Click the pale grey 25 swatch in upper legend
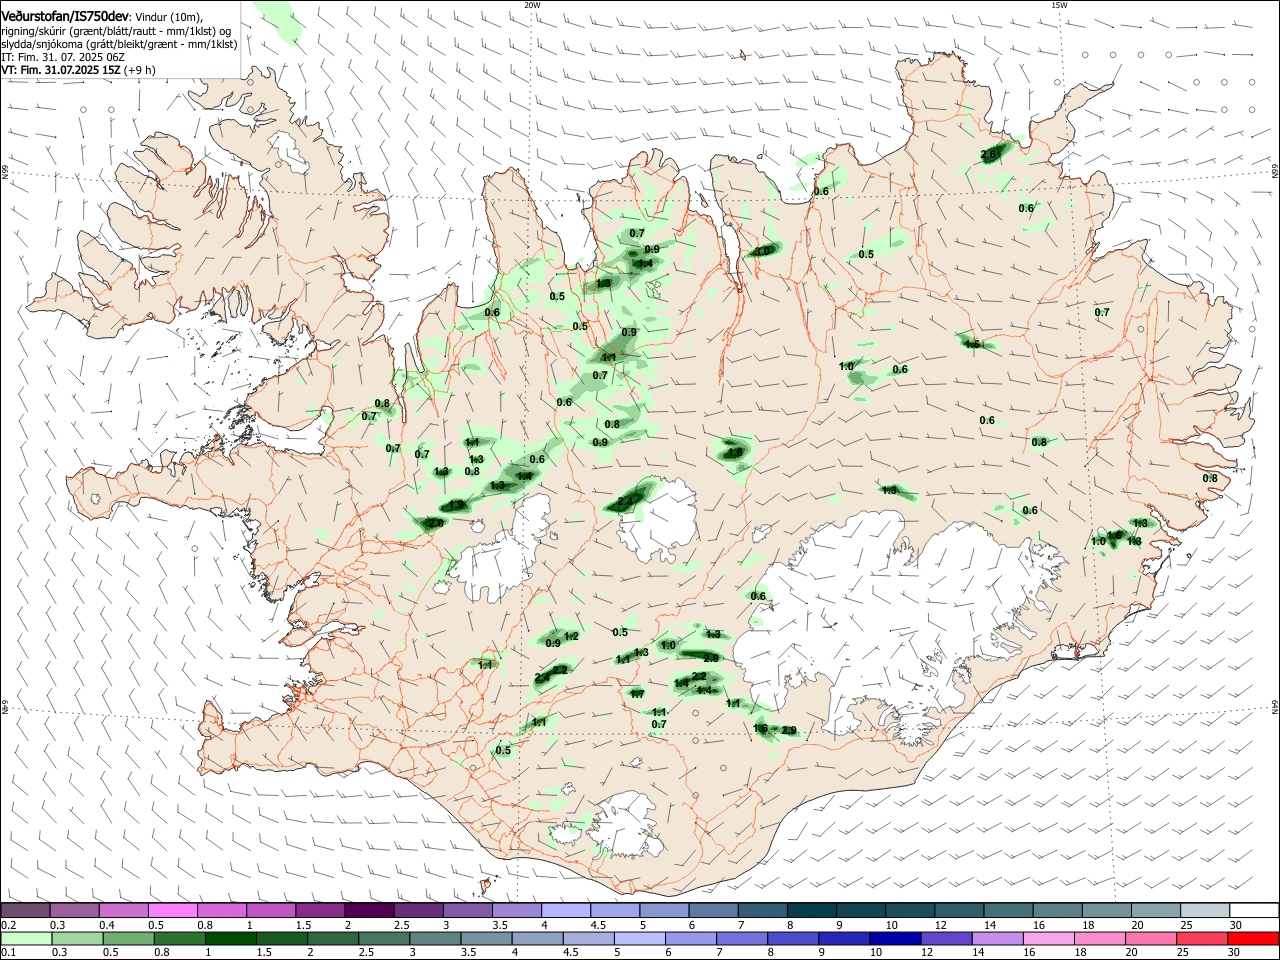 [x=1204, y=911]
